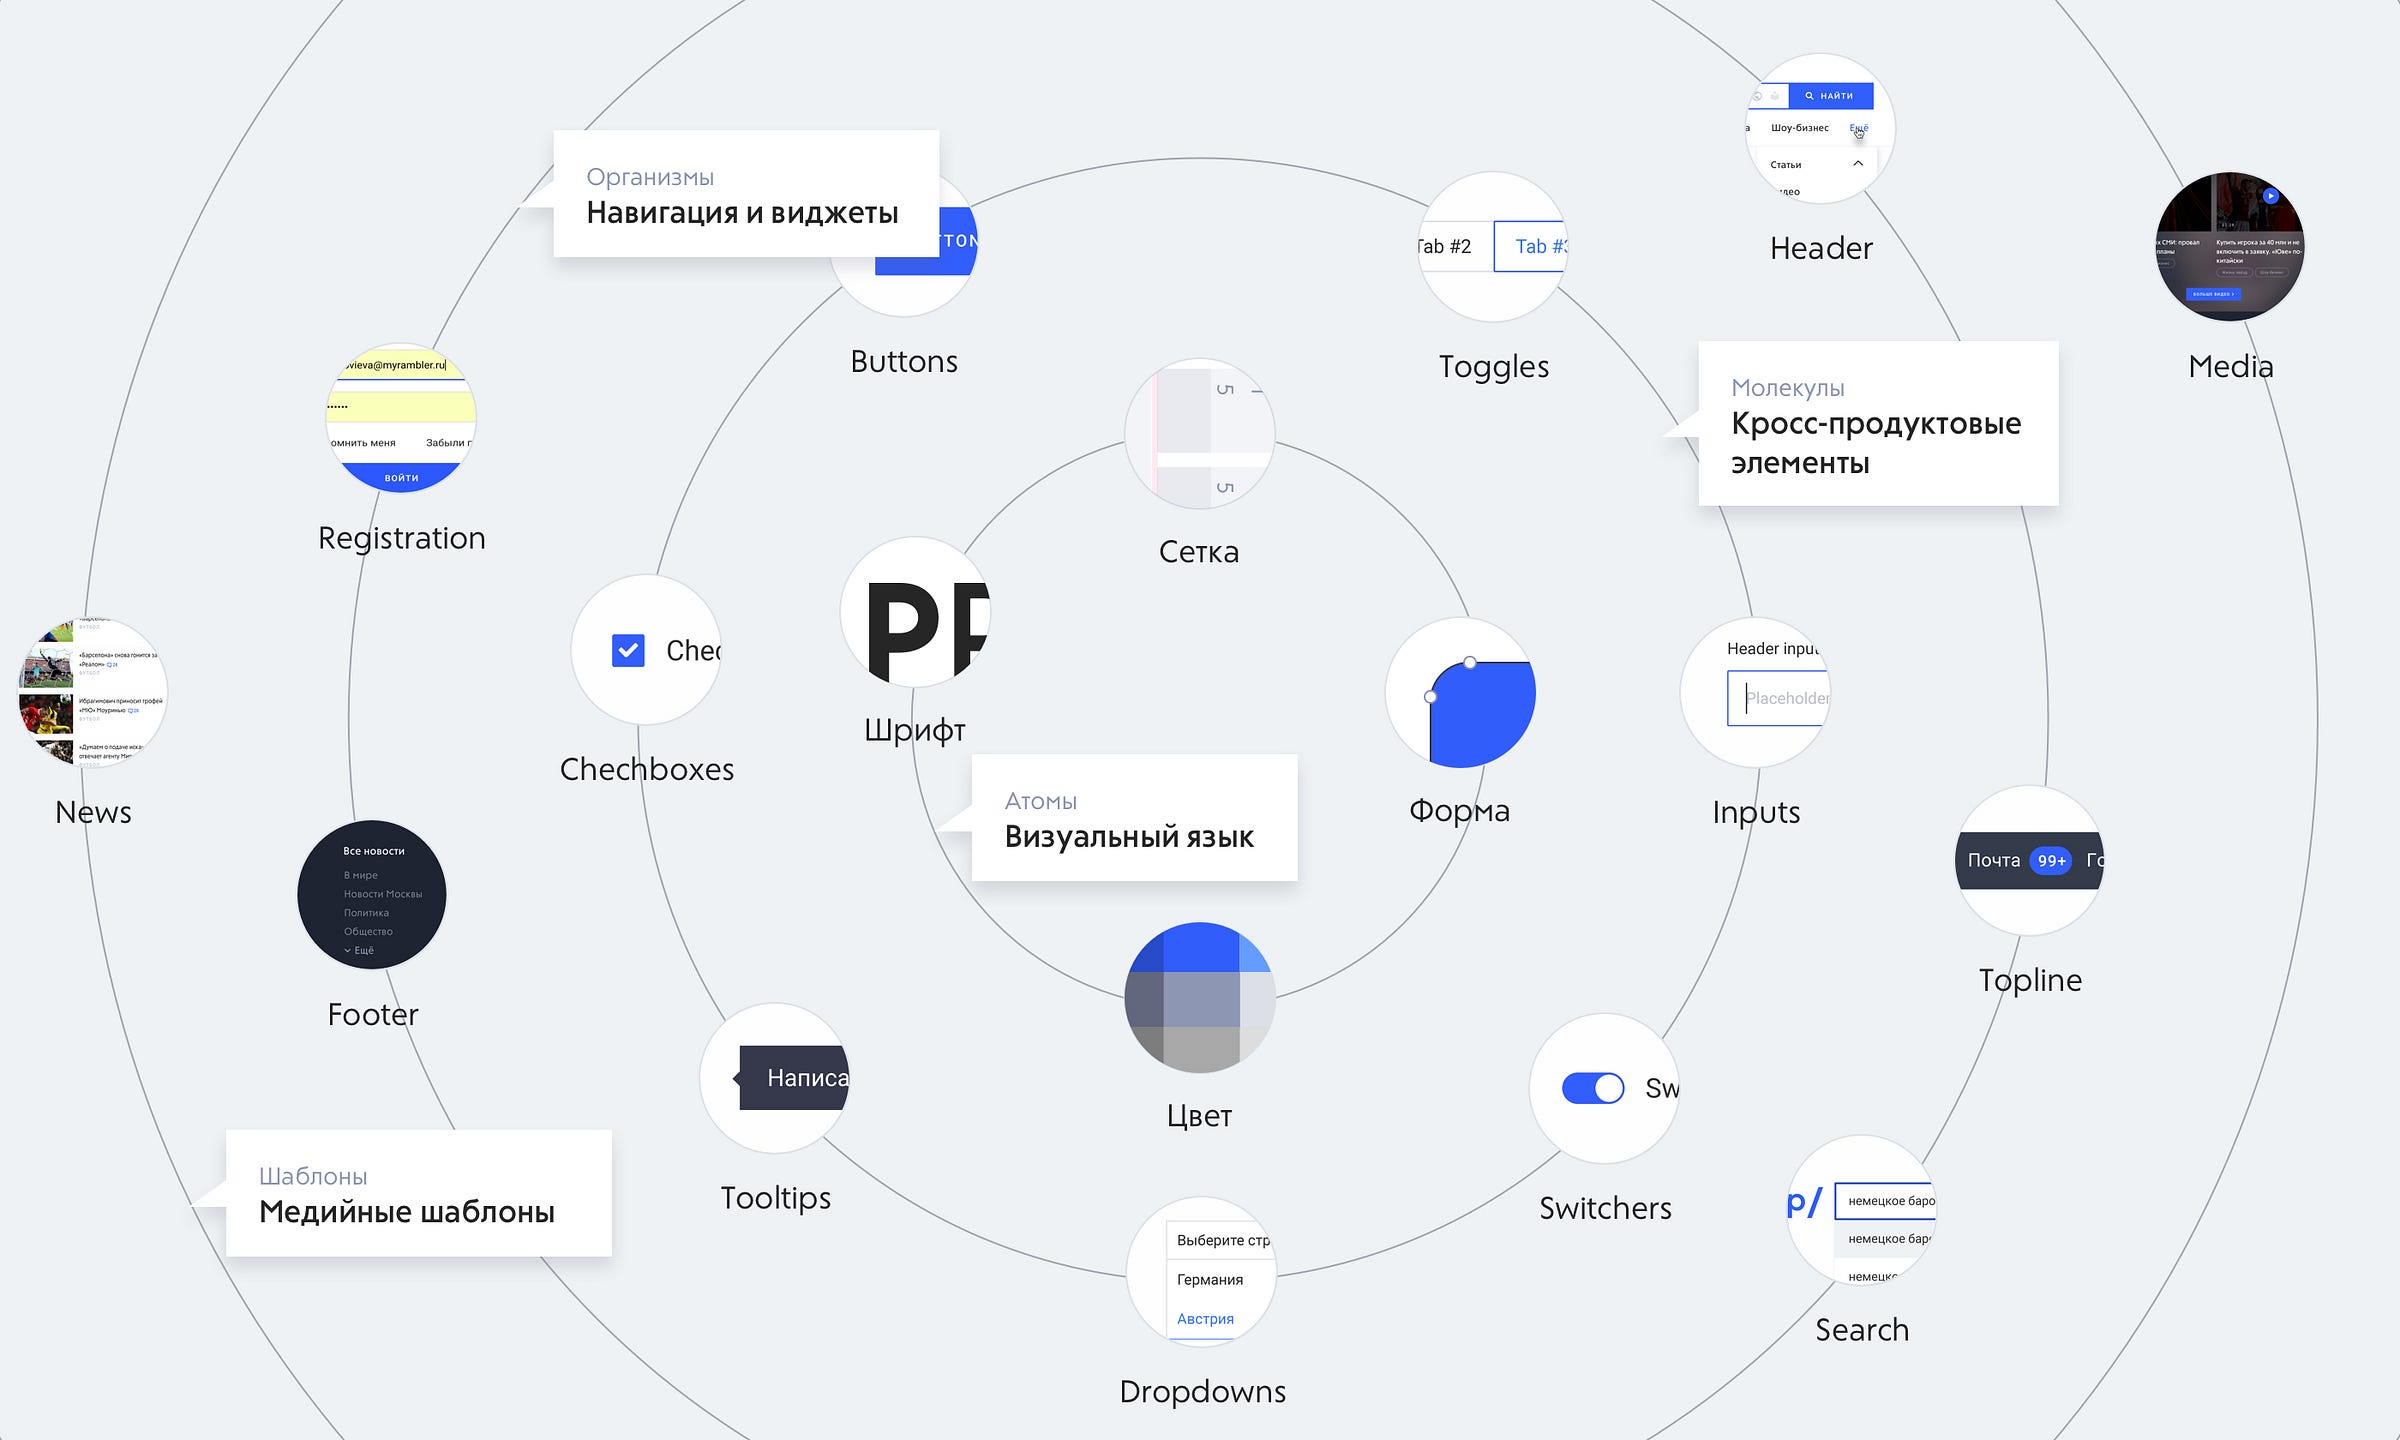The width and height of the screenshot is (2400, 1440).
Task: Click the 'Медийные шаблоны' callout card
Action: (418, 1192)
